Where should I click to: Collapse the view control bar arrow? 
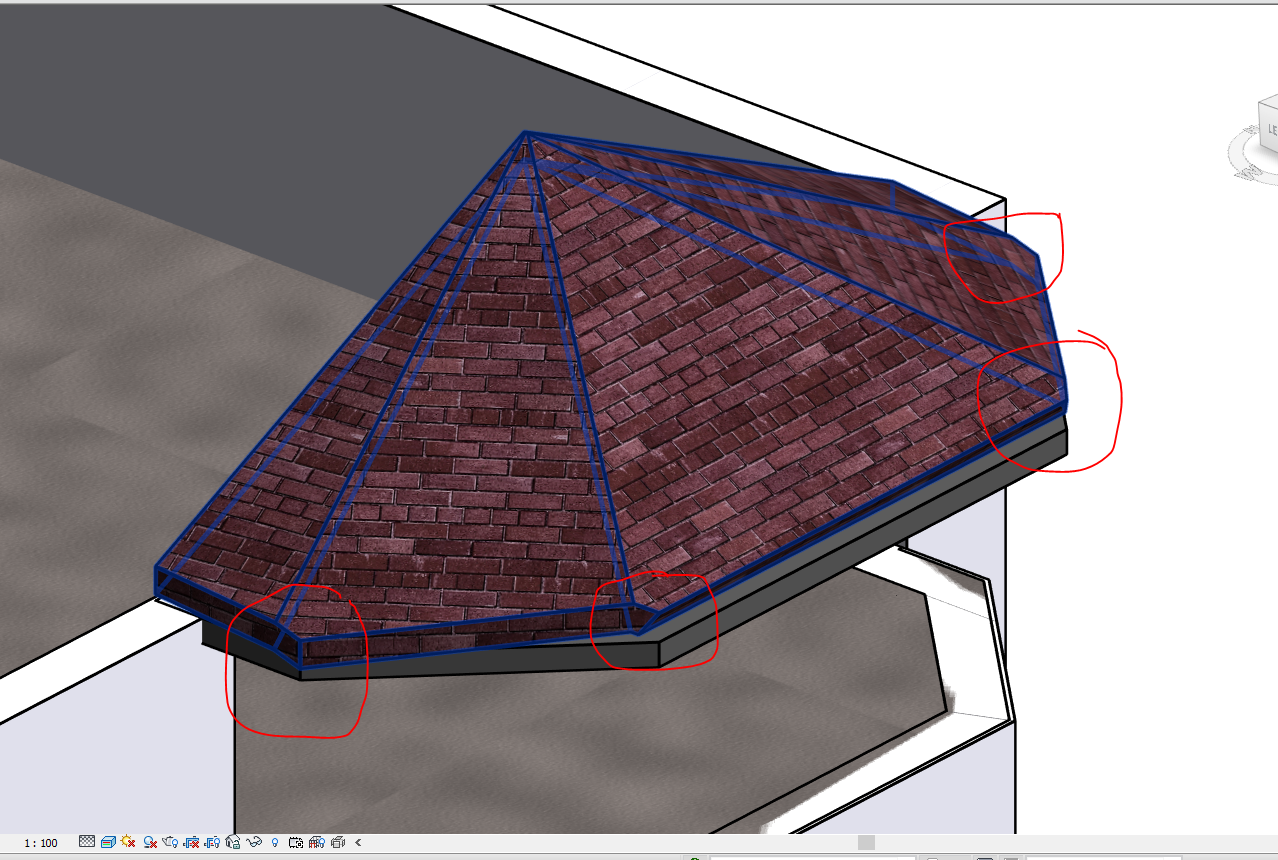tap(358, 842)
